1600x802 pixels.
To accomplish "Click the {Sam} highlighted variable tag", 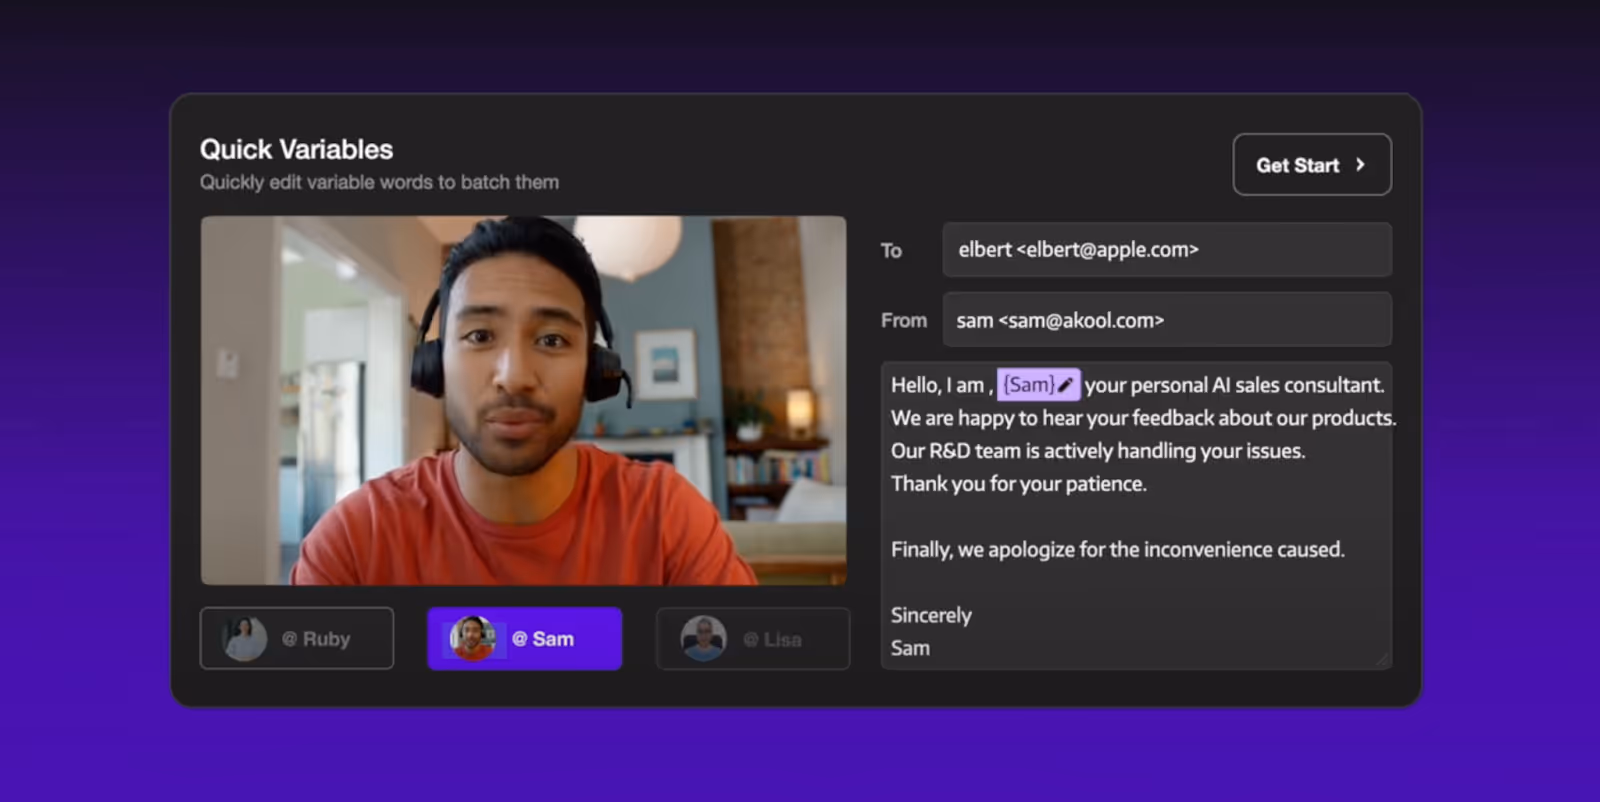I will pos(1038,385).
